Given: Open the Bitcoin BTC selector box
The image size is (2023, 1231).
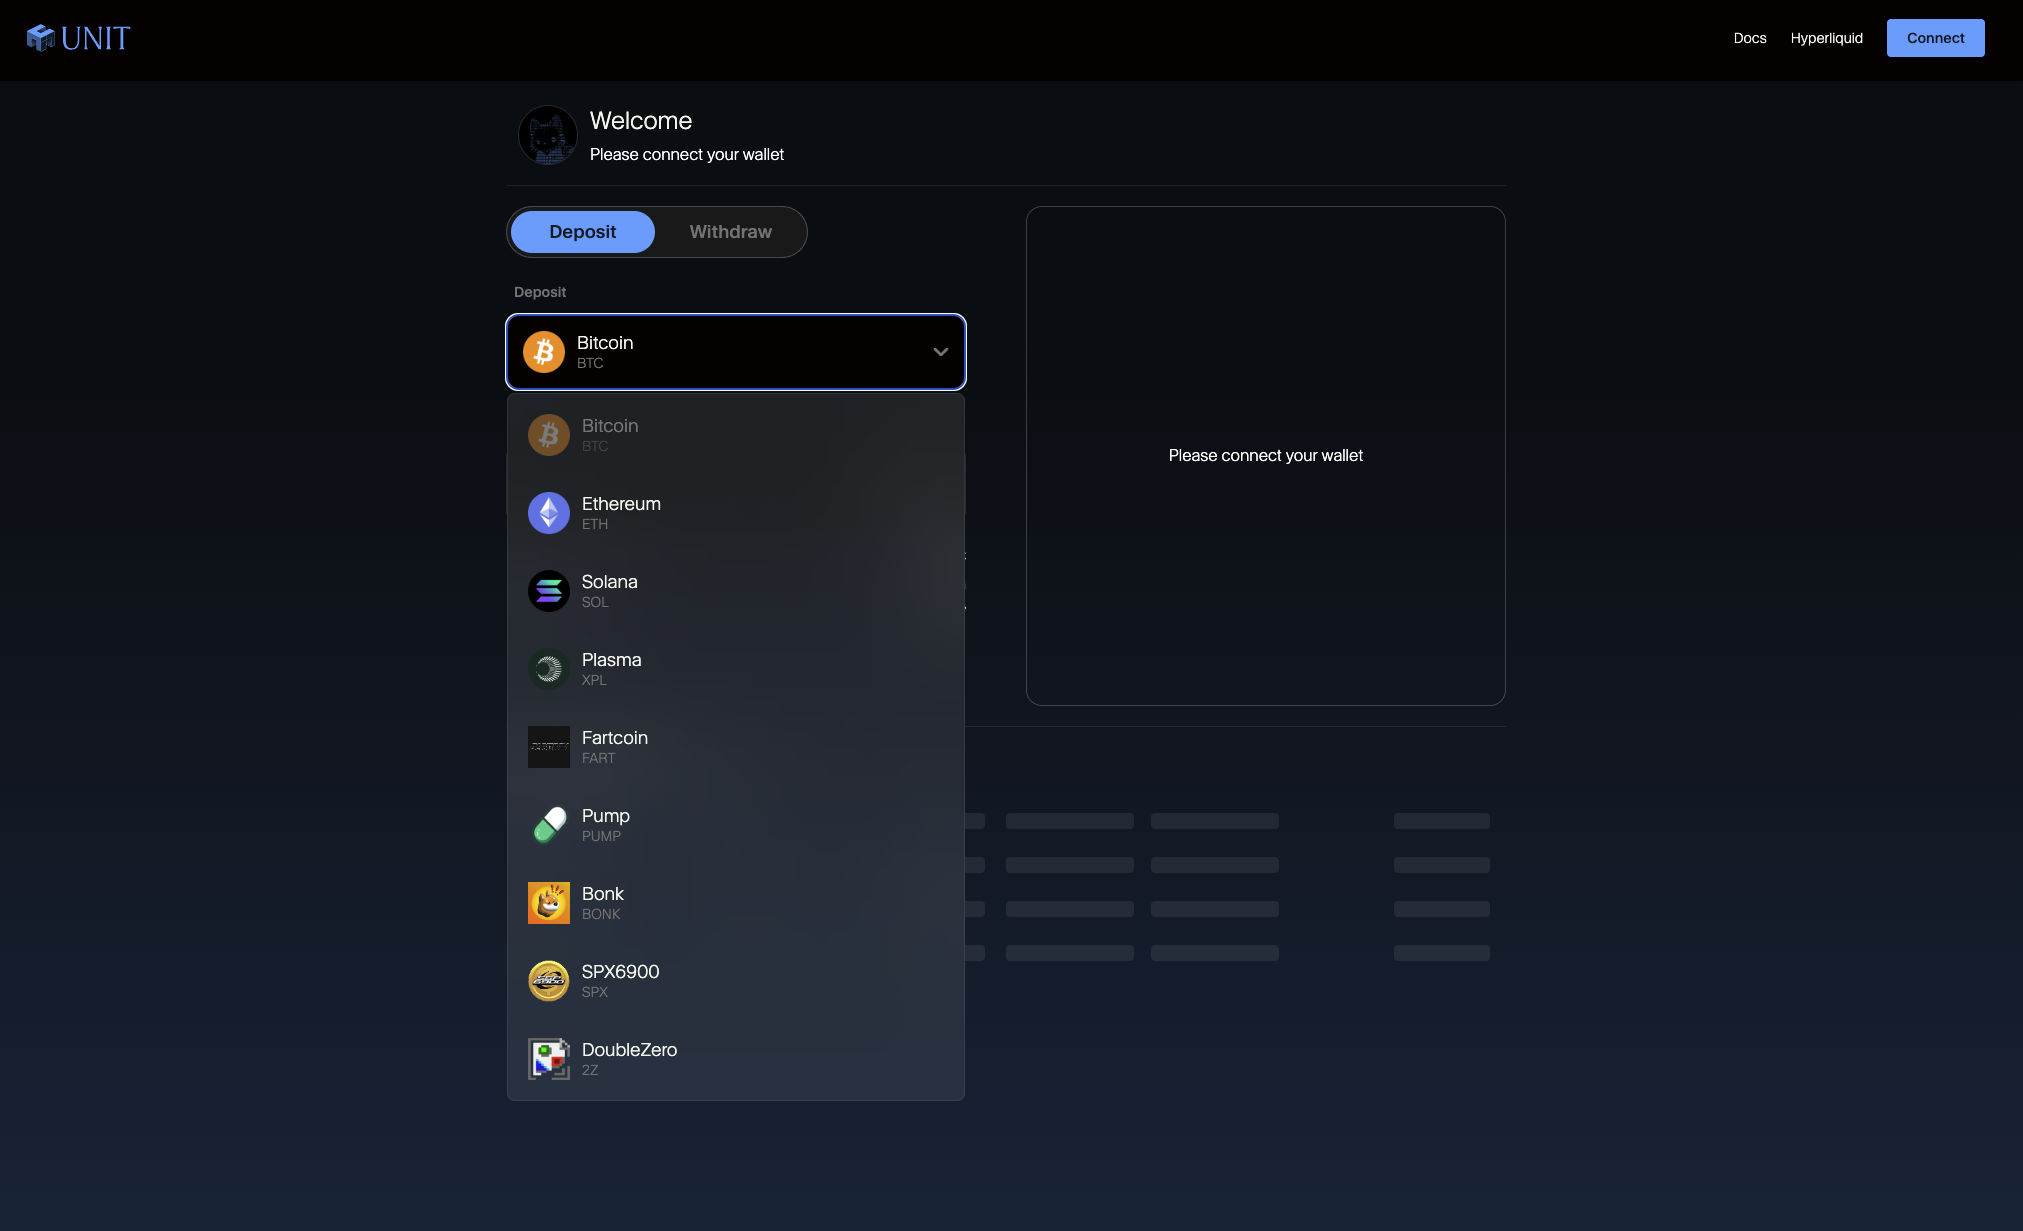Looking at the screenshot, I should pos(735,352).
